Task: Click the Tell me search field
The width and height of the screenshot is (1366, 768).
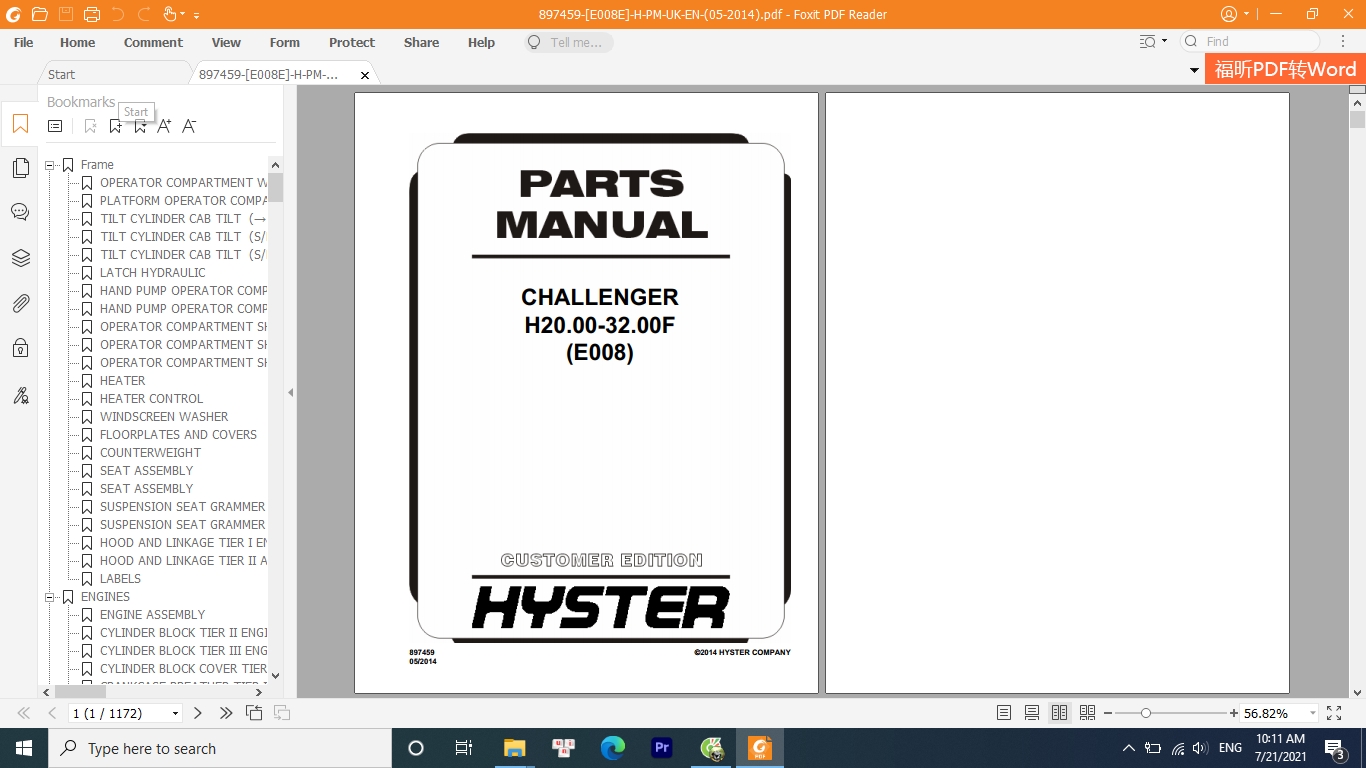Action: pyautogui.click(x=568, y=42)
